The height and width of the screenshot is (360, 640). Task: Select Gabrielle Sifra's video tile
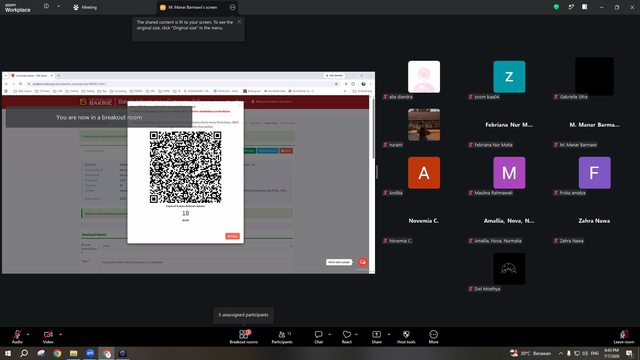pos(594,77)
